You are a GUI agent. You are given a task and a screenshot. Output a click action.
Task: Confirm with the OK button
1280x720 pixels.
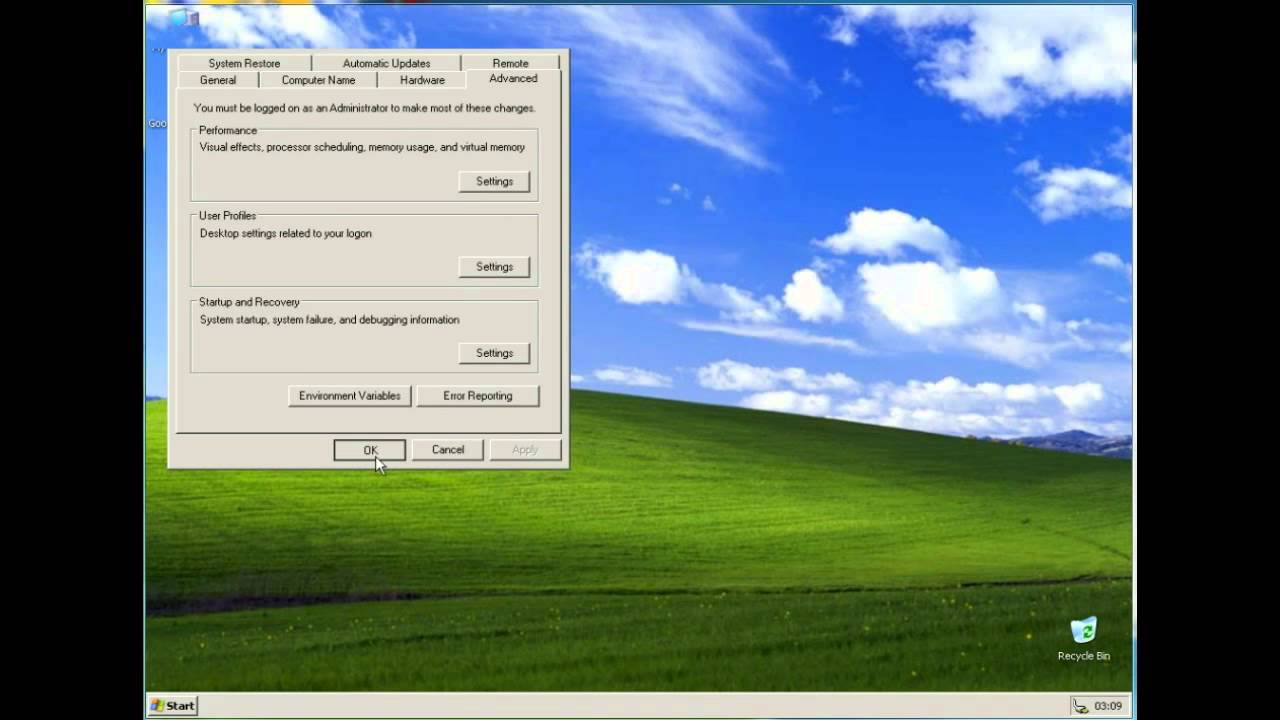point(370,450)
